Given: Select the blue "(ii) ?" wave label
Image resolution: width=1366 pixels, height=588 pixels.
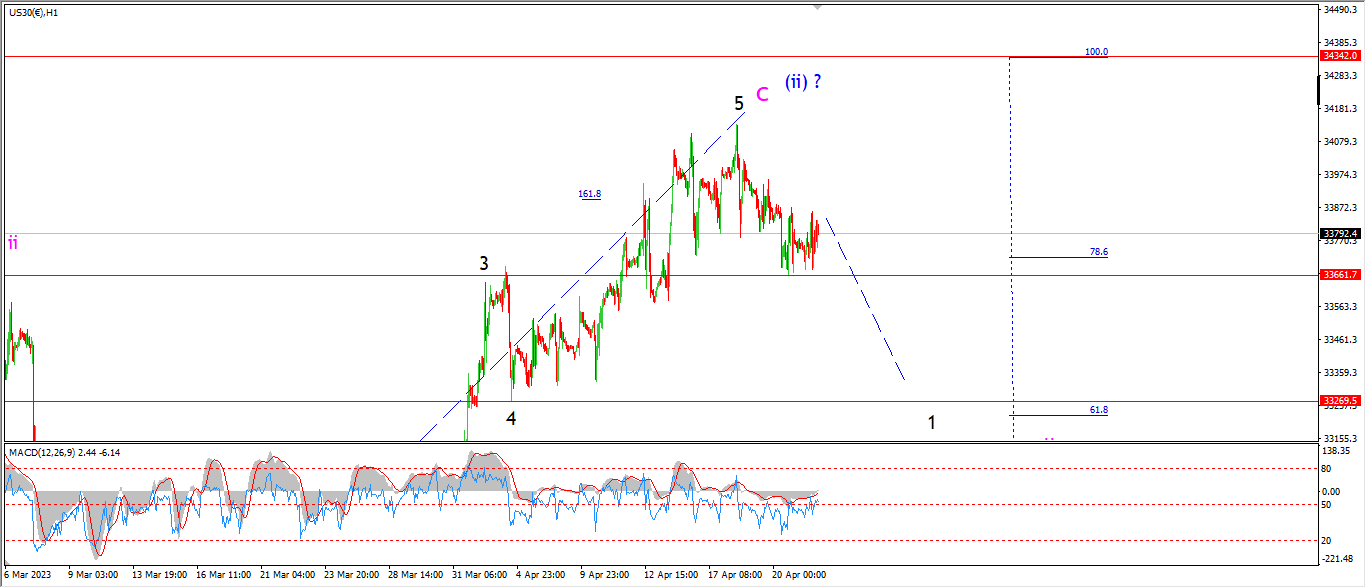Looking at the screenshot, I should click(x=803, y=82).
